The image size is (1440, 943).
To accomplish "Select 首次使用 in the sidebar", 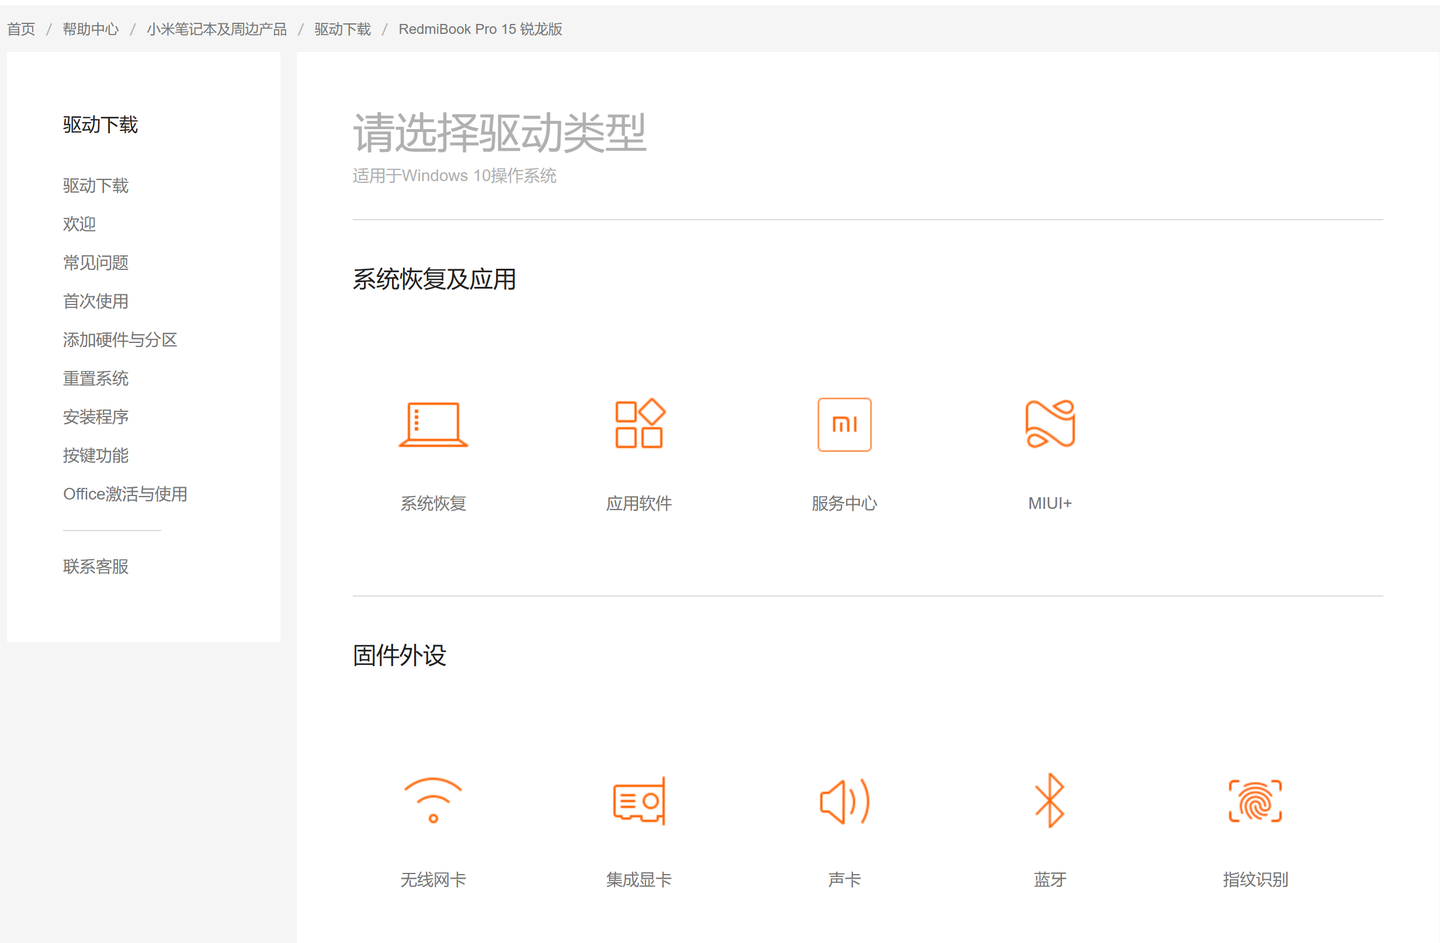I will pyautogui.click(x=96, y=301).
